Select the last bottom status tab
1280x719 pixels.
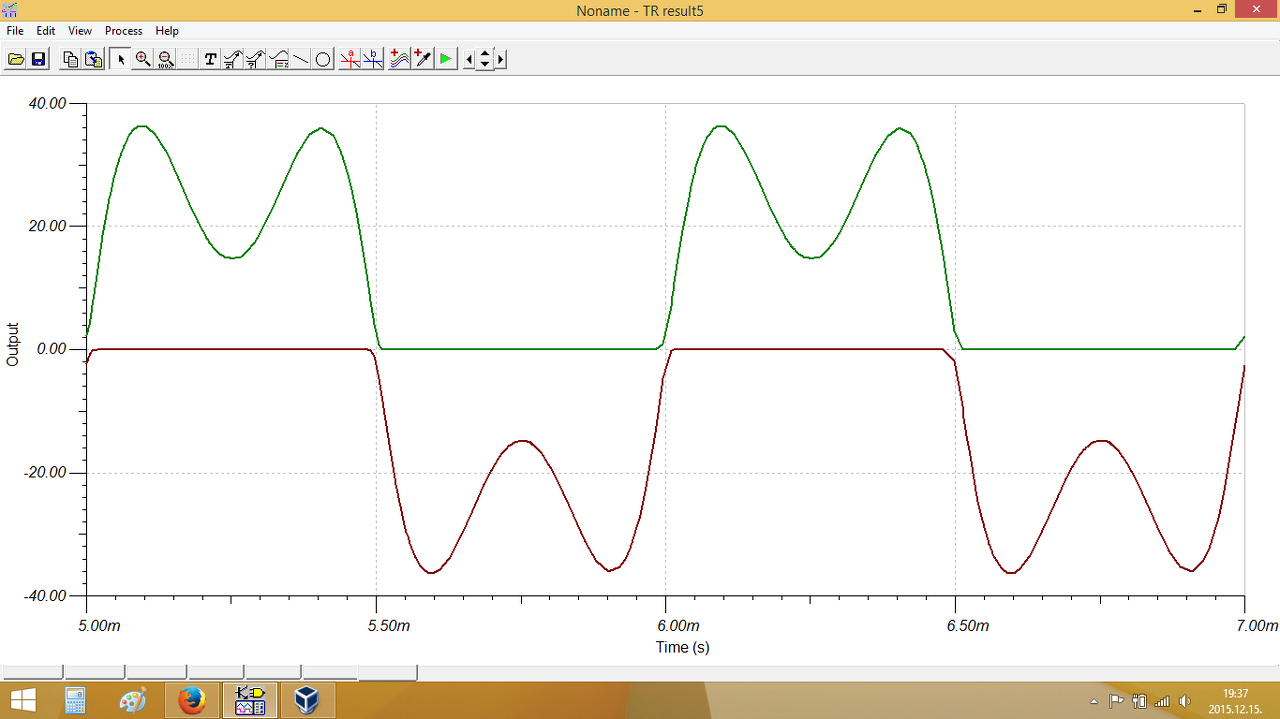pyautogui.click(x=387, y=673)
